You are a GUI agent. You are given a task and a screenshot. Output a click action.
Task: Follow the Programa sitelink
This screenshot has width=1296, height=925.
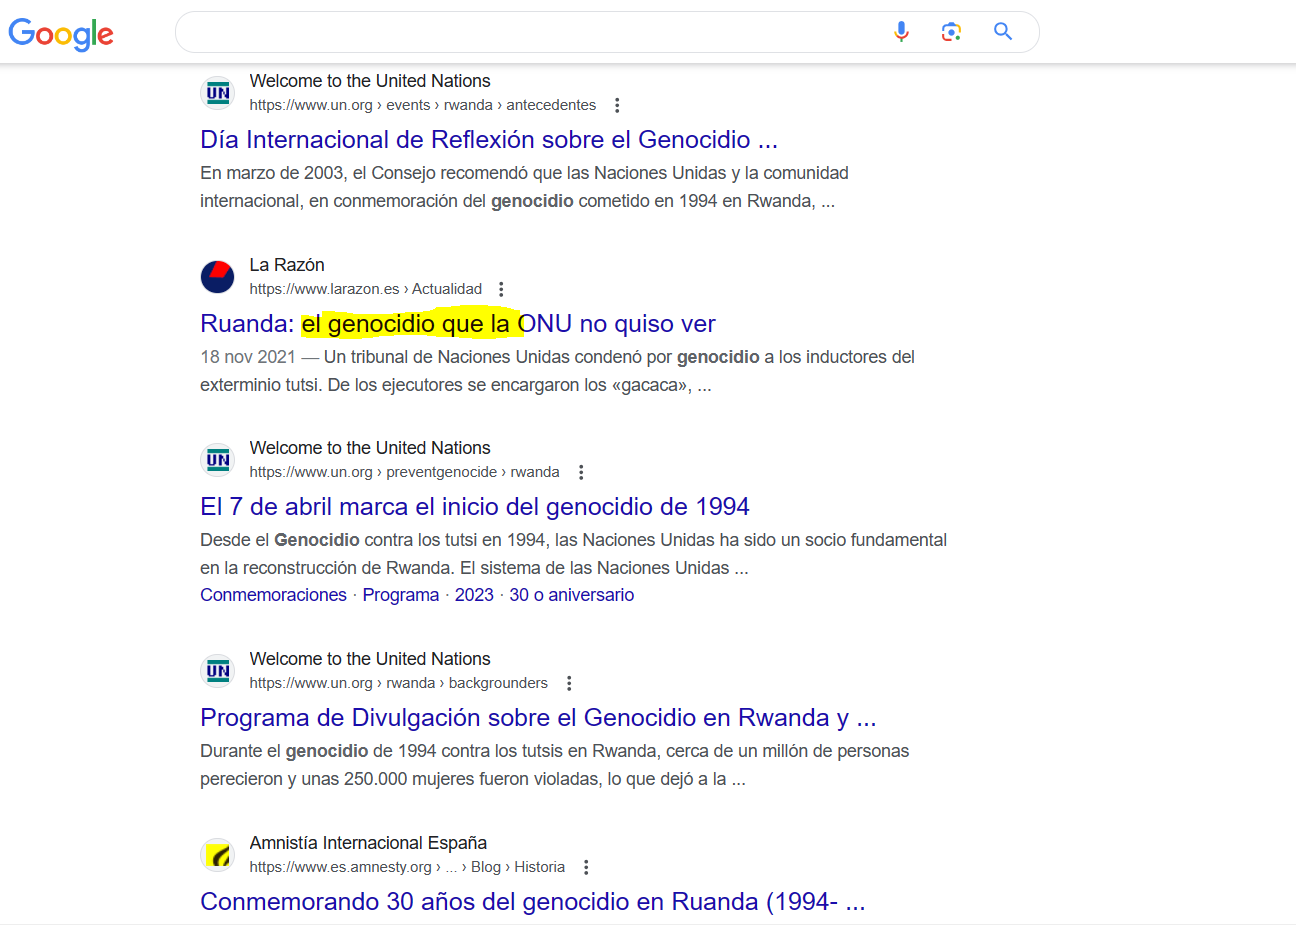coord(401,595)
